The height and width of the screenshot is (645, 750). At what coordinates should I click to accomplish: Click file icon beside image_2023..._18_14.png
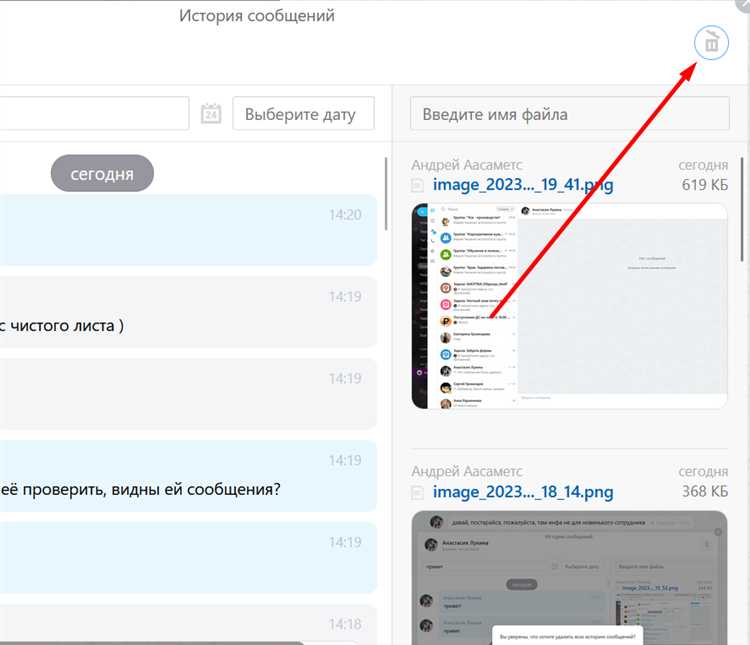tap(418, 492)
